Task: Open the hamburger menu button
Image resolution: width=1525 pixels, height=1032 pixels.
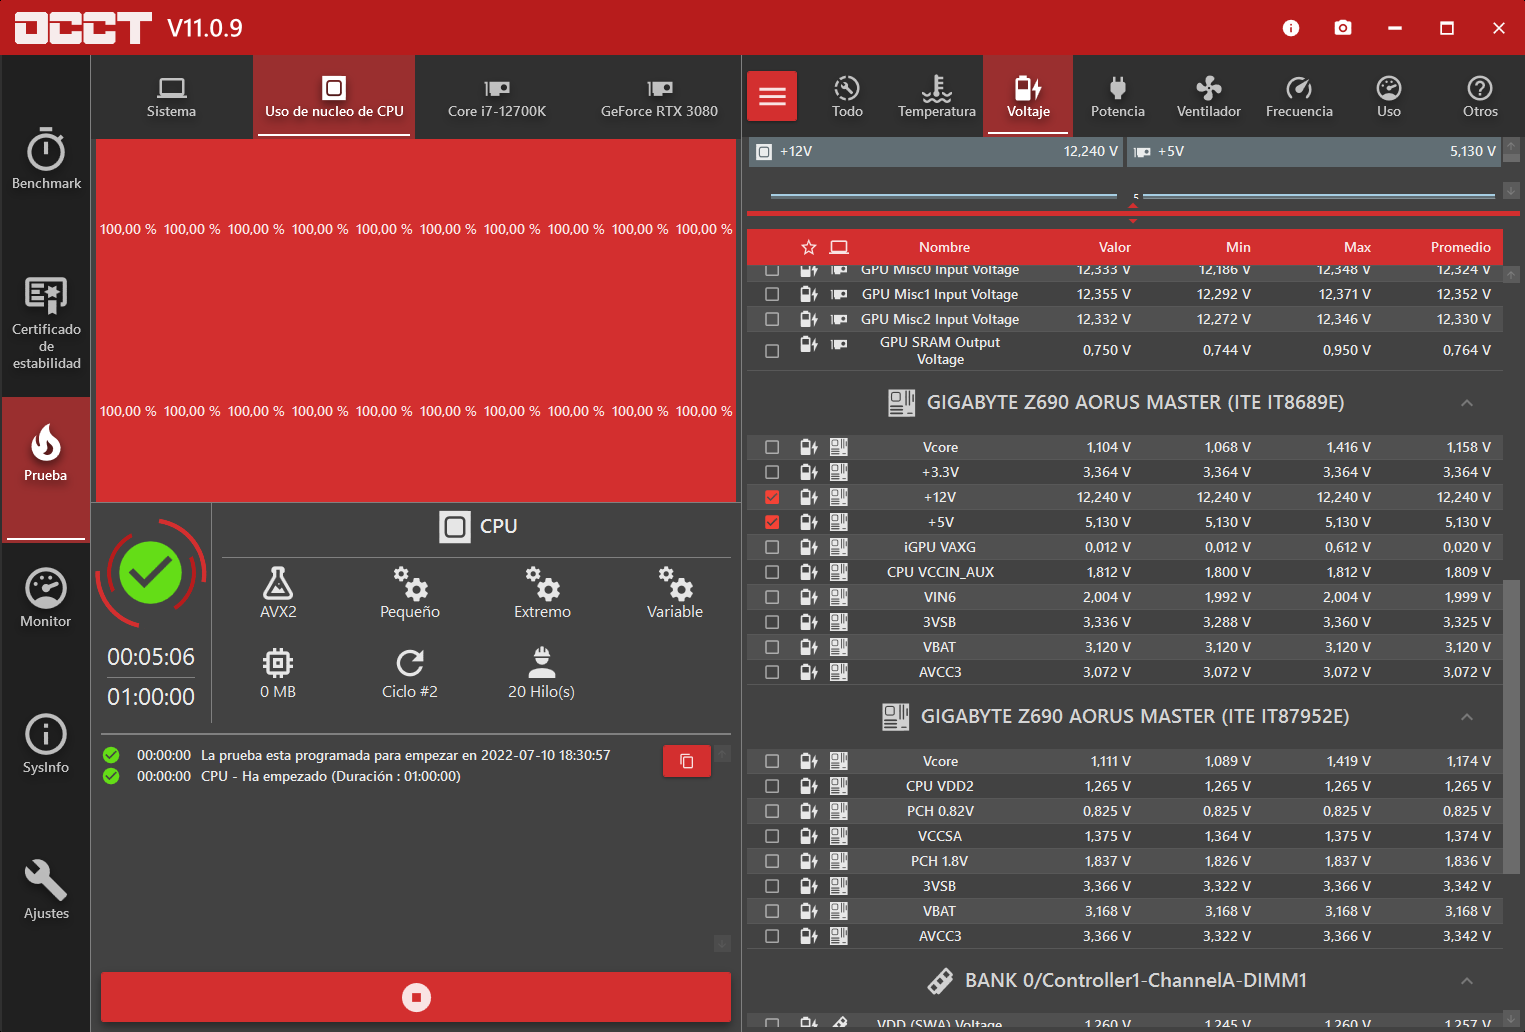Action: point(772,96)
